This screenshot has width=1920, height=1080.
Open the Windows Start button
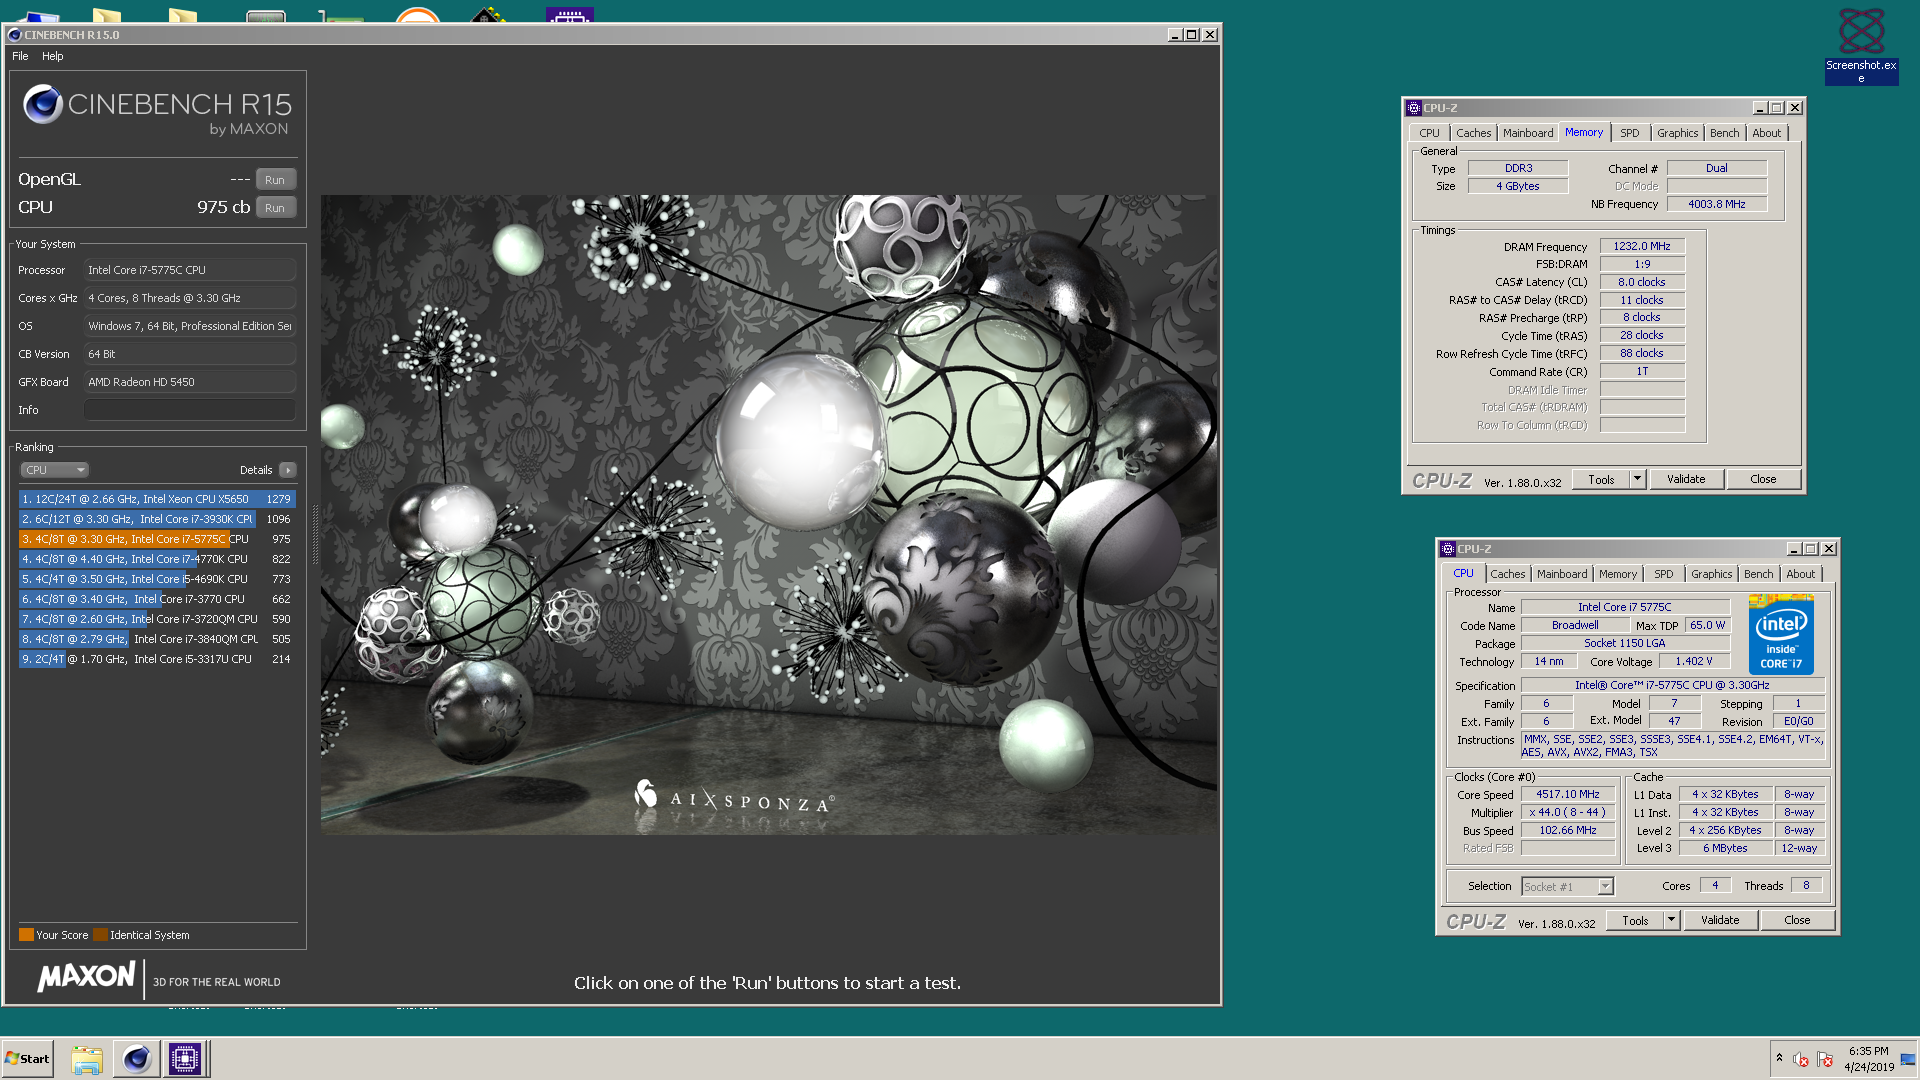pos(27,1058)
